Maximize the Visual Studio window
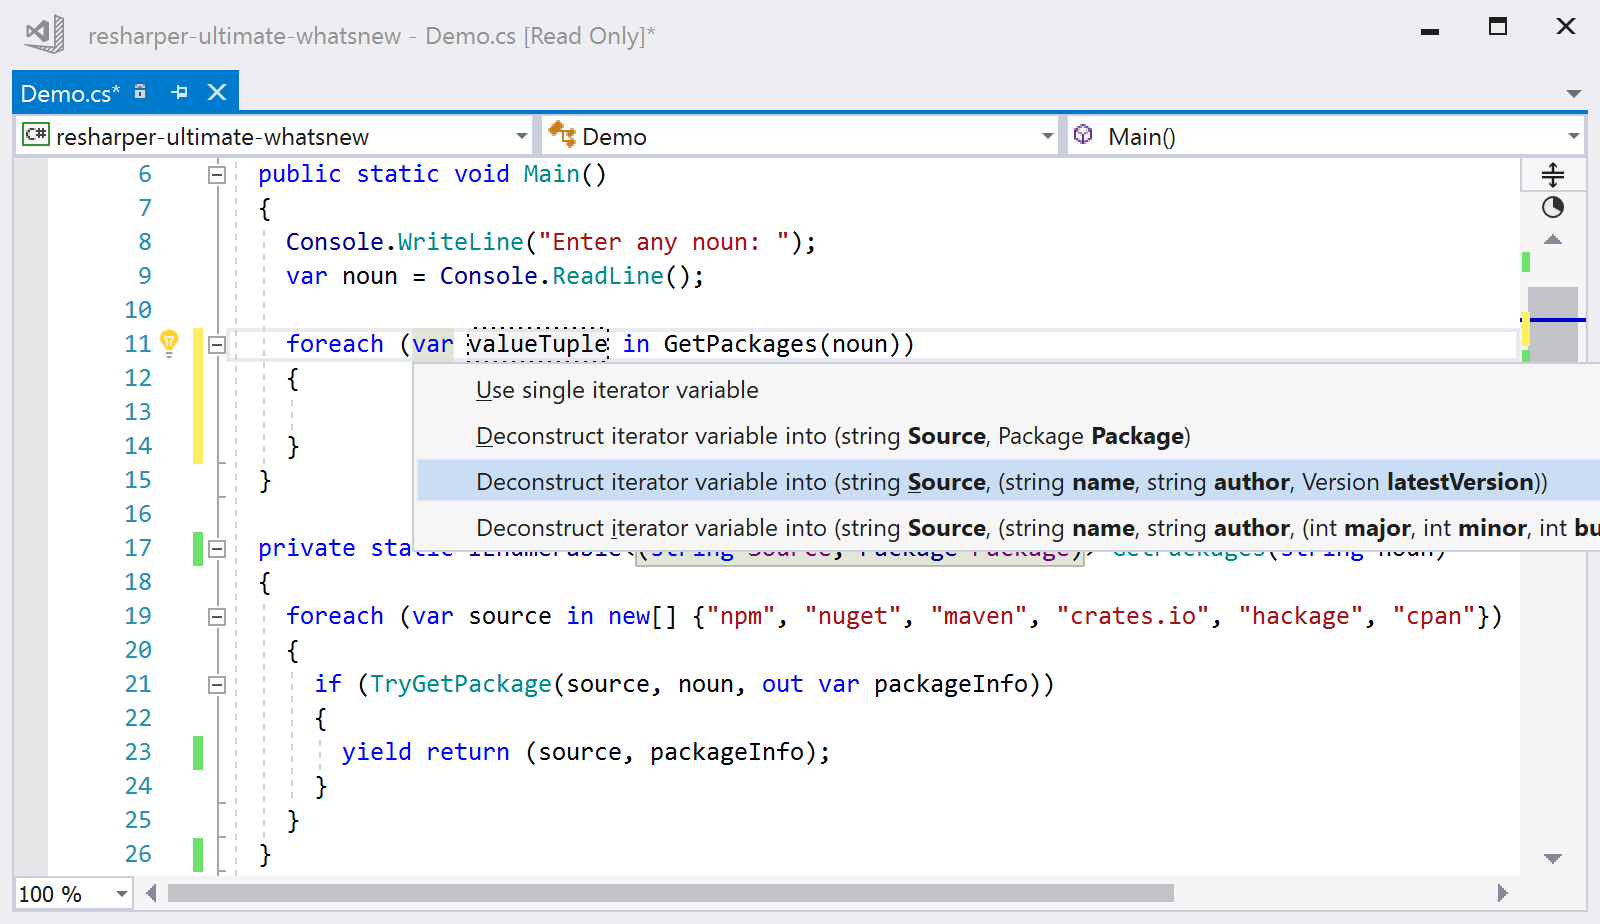1600x924 pixels. coord(1498,27)
